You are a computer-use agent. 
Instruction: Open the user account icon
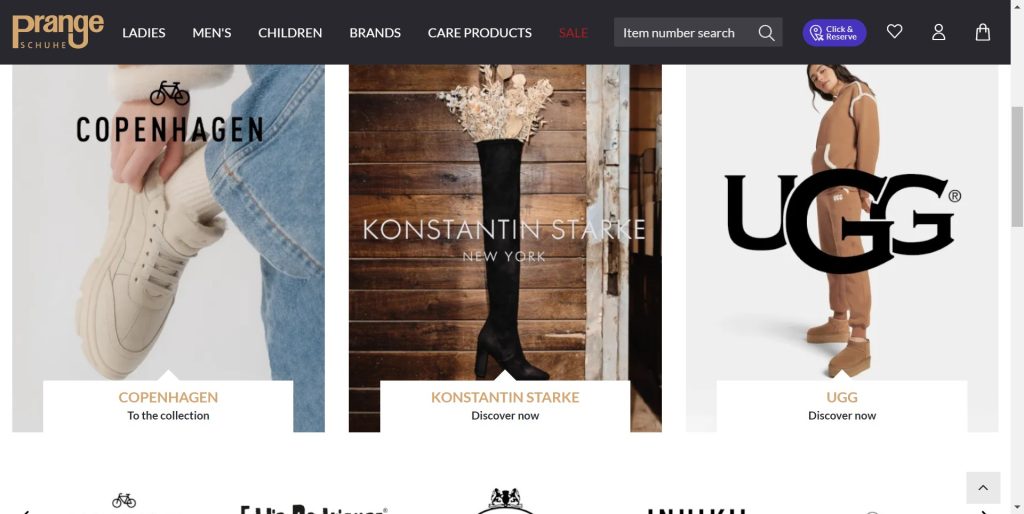click(x=938, y=32)
